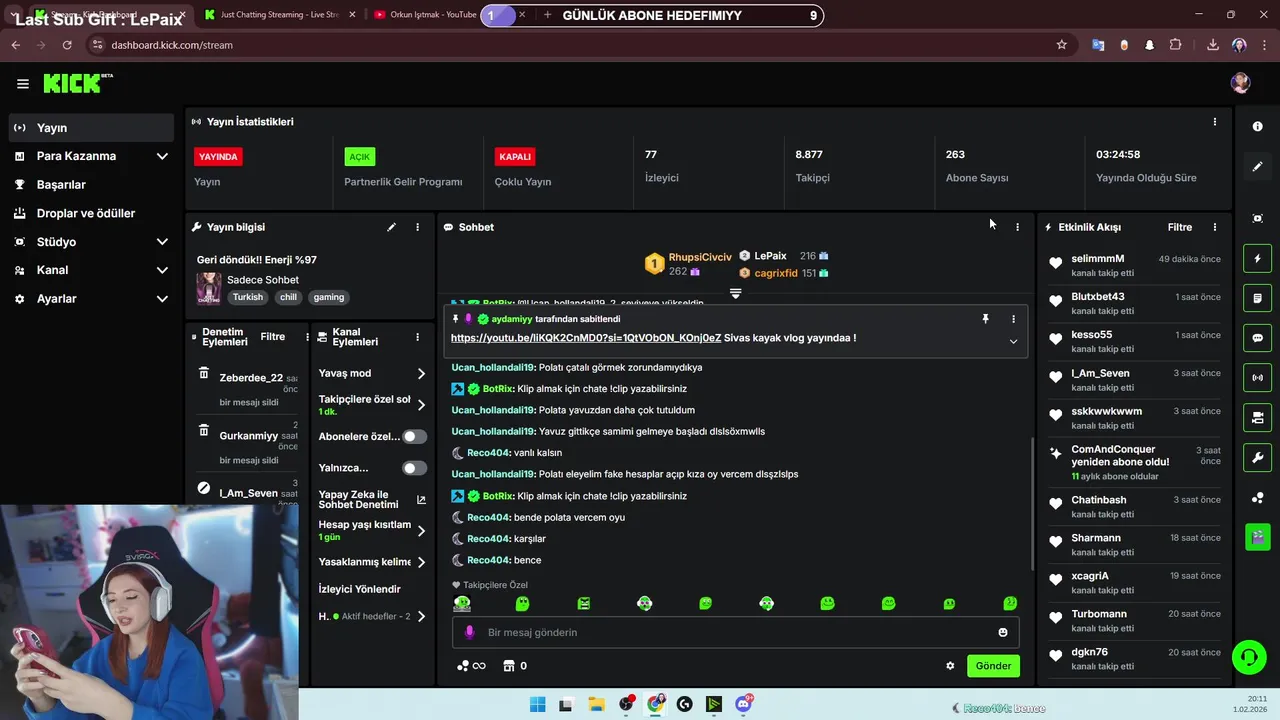Image resolution: width=1280 pixels, height=720 pixels.
Task: Open Yayın bilgisi three-dot menu
Action: tap(417, 227)
